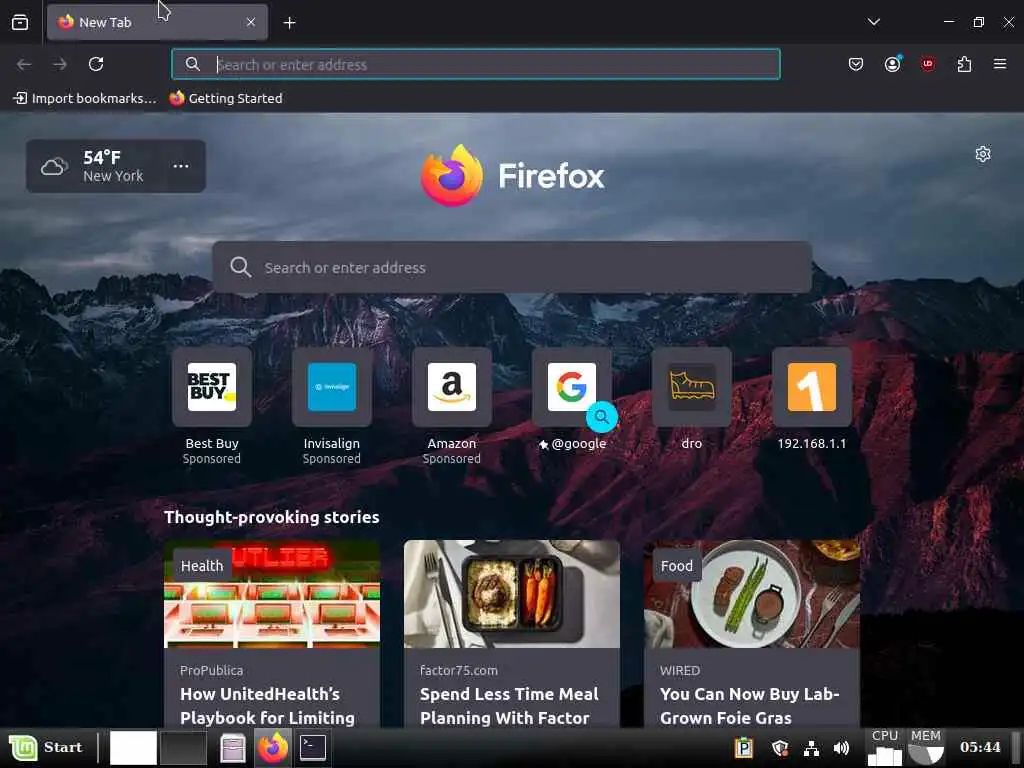Viewport: 1024px width, 768px height.
Task: Open the volume speaker tray icon
Action: click(x=841, y=748)
